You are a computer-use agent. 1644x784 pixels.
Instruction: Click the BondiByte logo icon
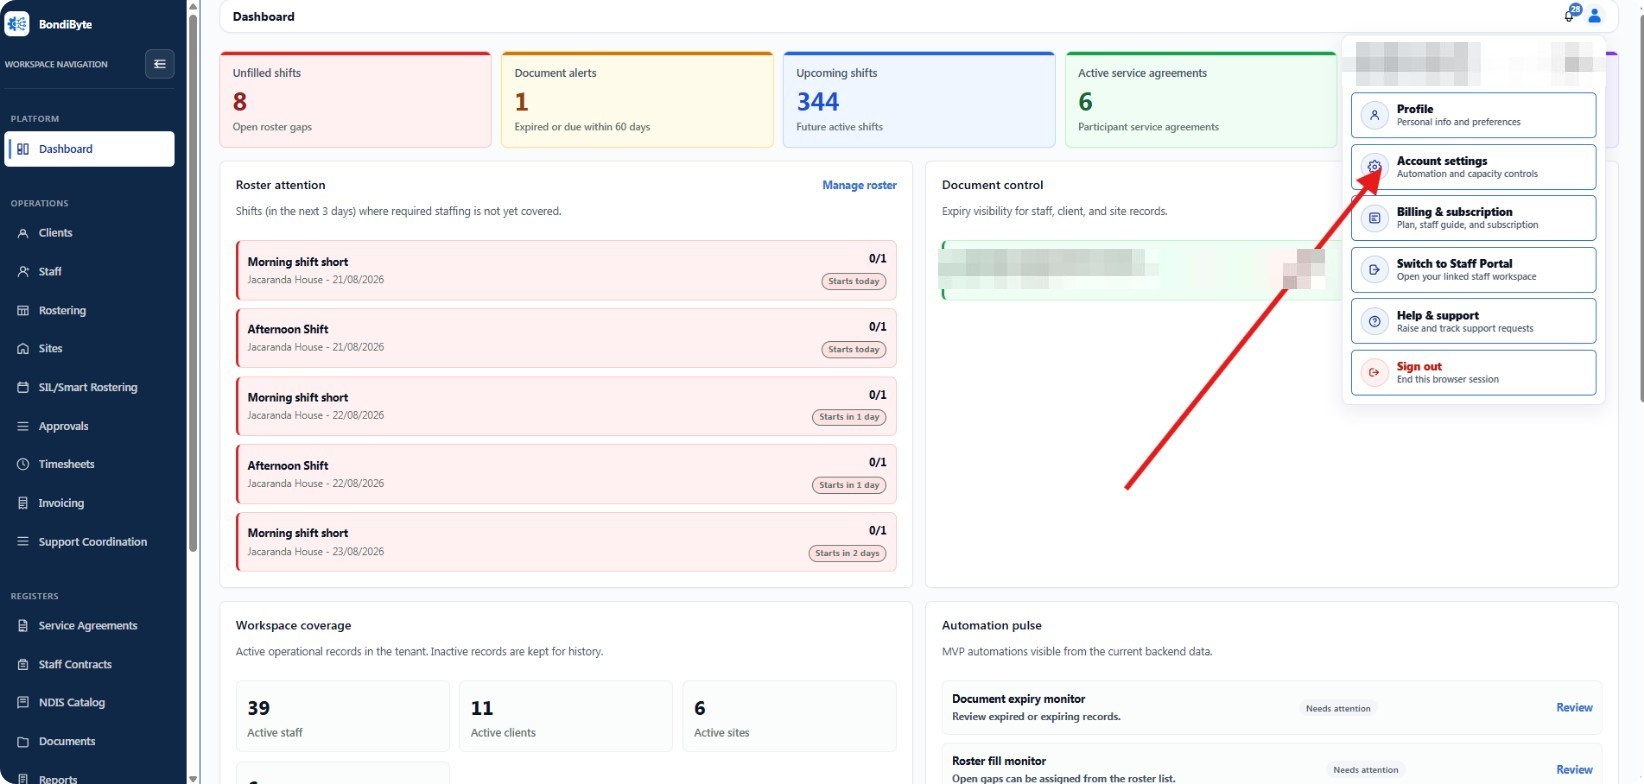coord(17,23)
